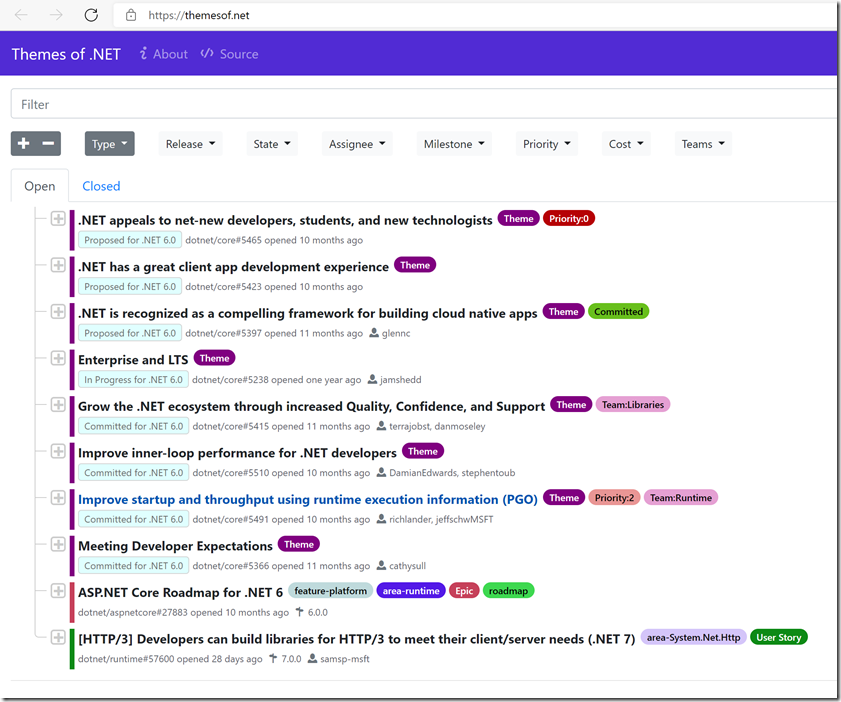Image resolution: width=841 pixels, height=702 pixels.
Task: Open the Assignee dropdown
Action: (357, 144)
